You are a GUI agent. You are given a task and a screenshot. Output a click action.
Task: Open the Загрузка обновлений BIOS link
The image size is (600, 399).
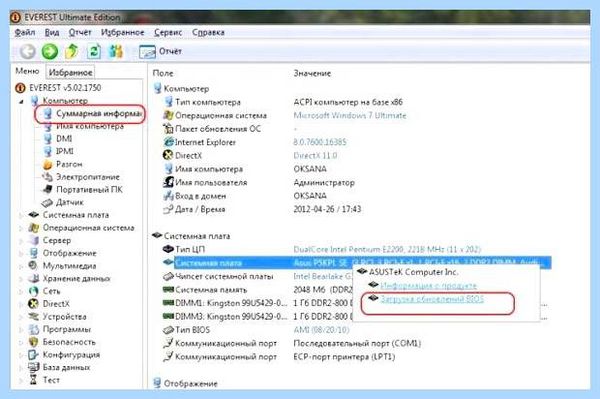432,299
